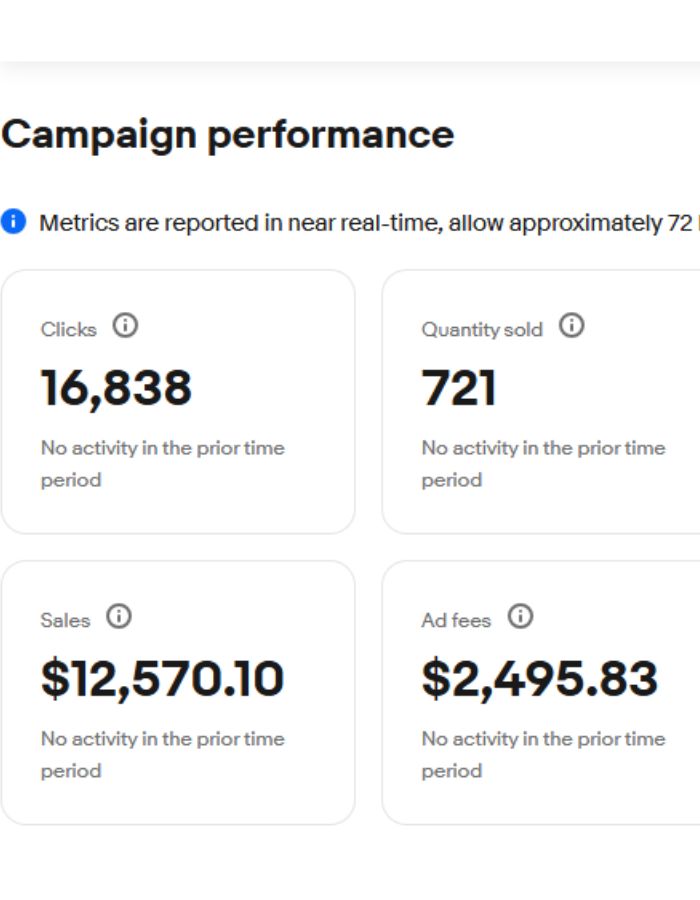Viewport: 700px width, 900px height.
Task: Click the prior period note under 721
Action: pyautogui.click(x=543, y=463)
